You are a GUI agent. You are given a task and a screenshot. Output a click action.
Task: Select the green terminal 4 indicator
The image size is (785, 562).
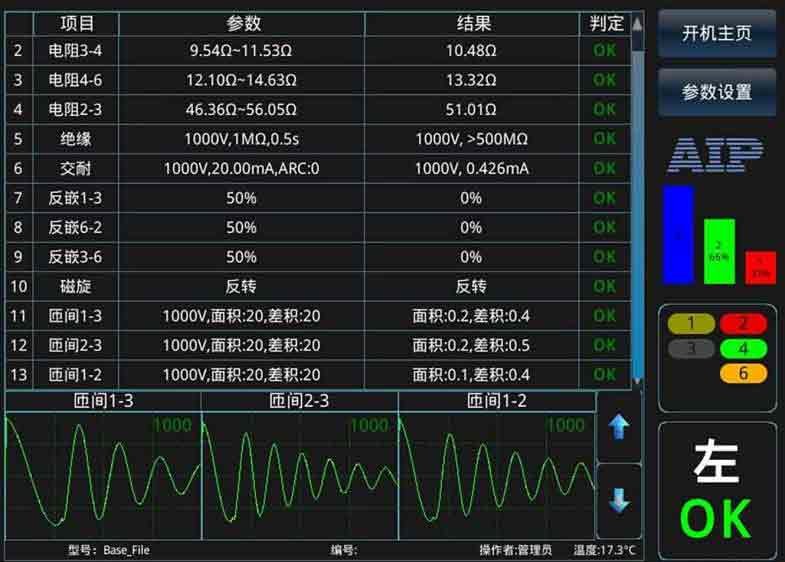[x=743, y=348]
